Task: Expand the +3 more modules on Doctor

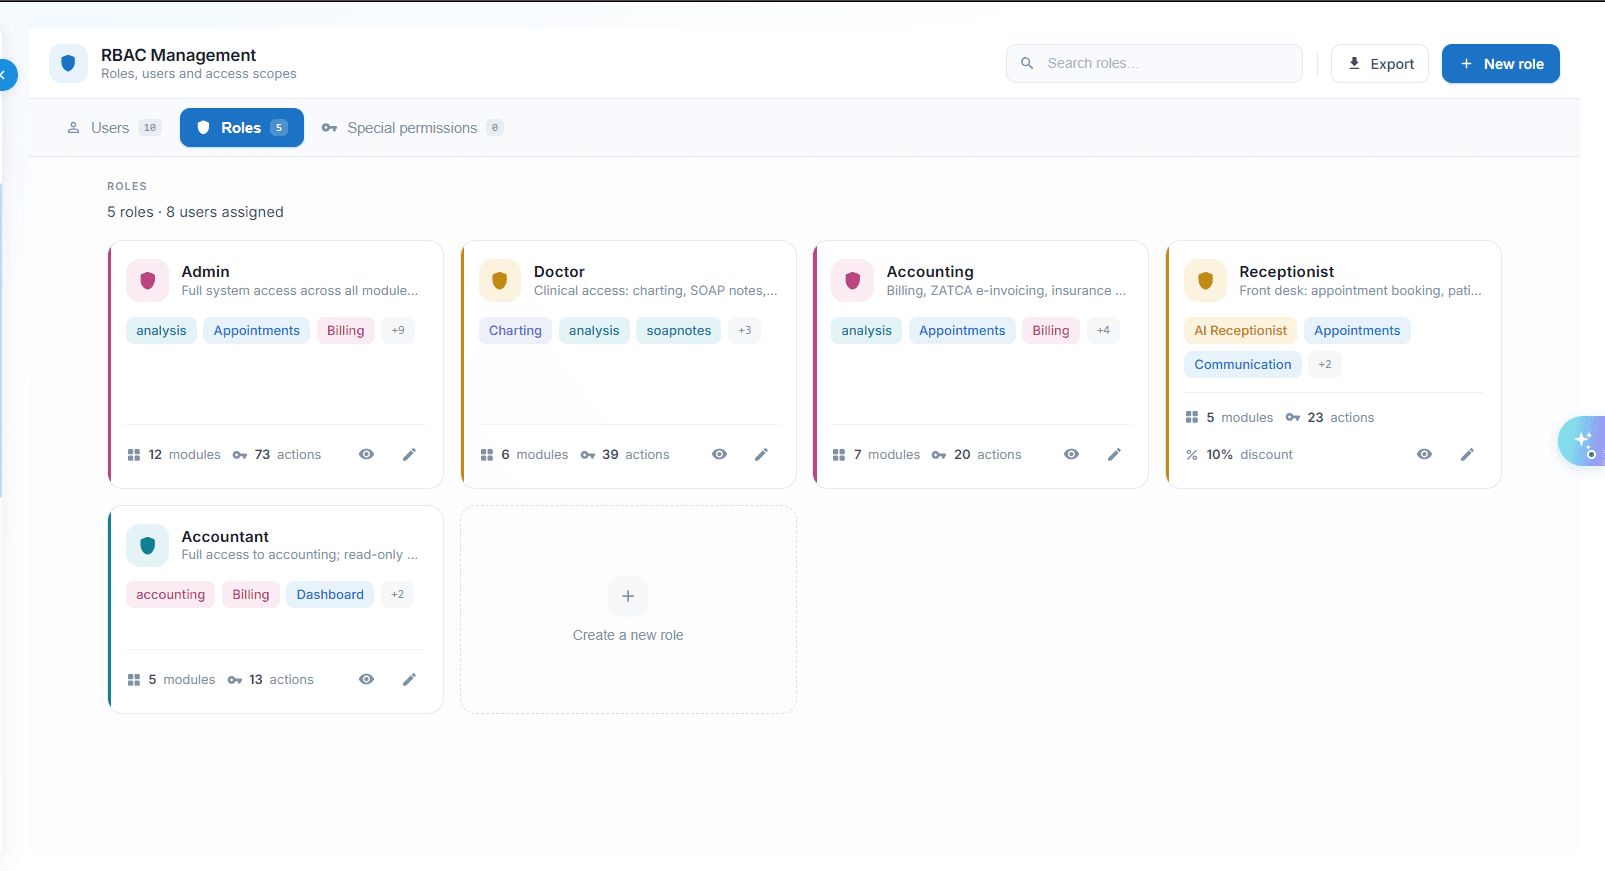Action: tap(744, 330)
